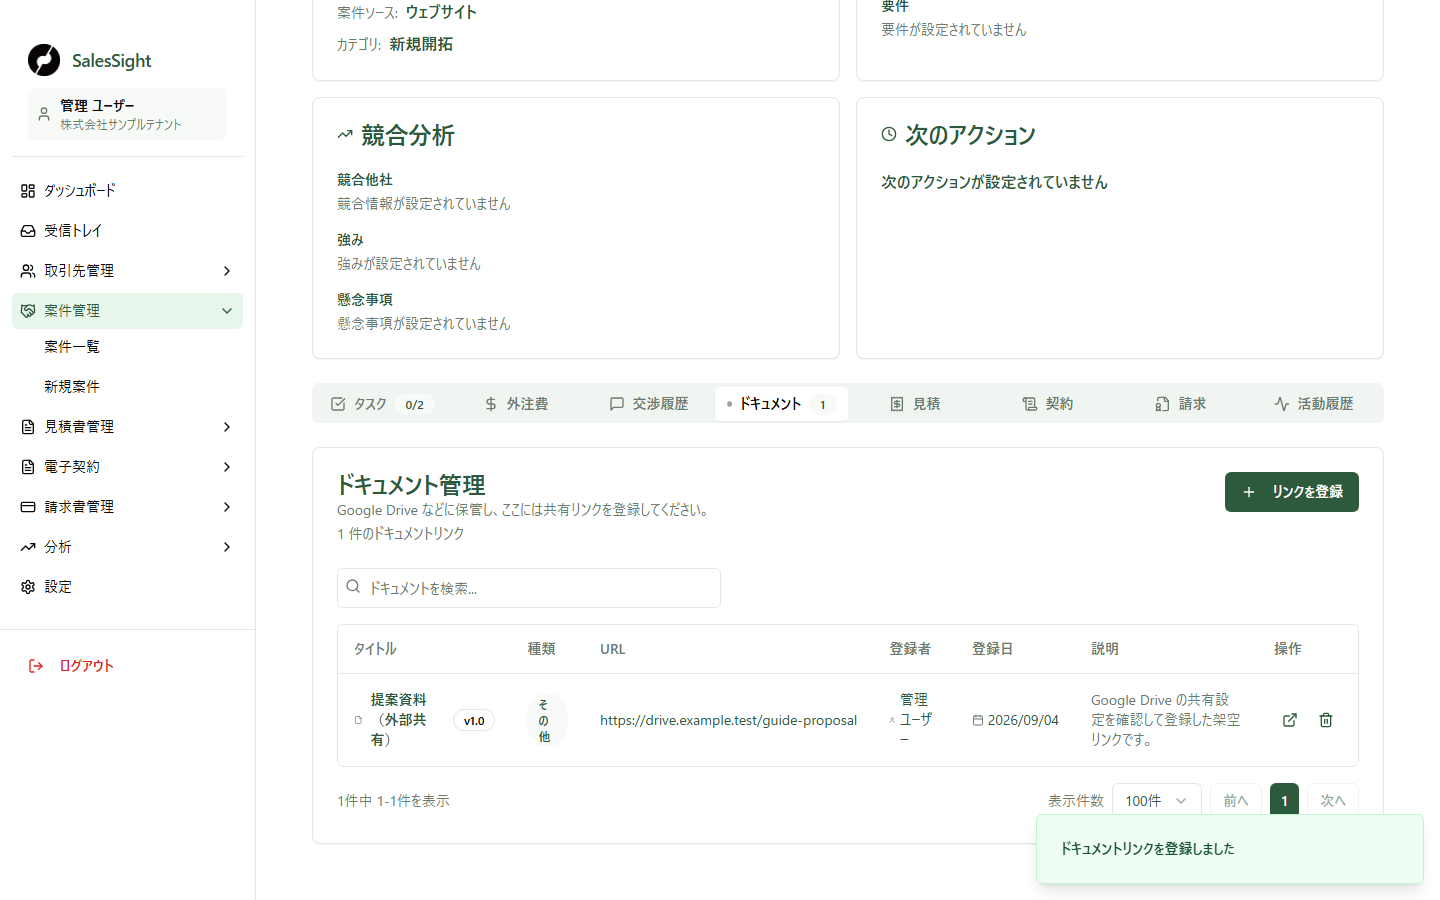Click the 前へ pagination button
The width and height of the screenshot is (1440, 900).
1236,801
